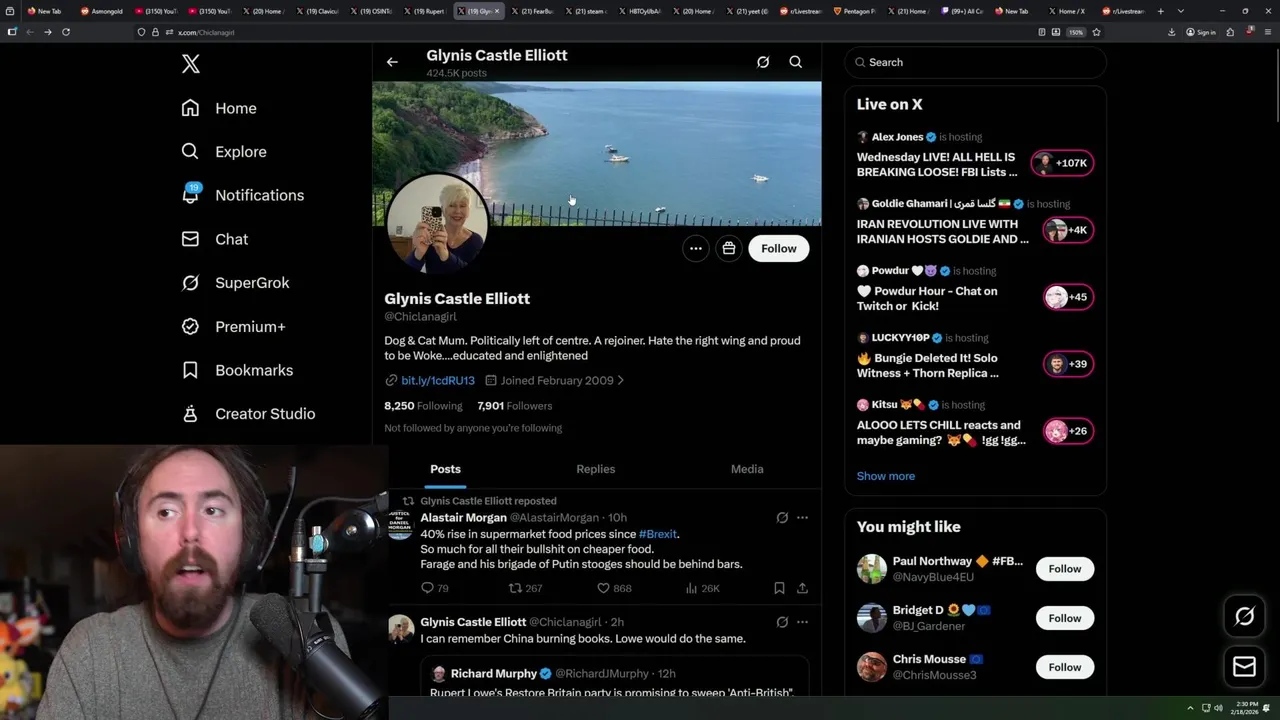Follow Bridget D
Screen dimensions: 1280x720
click(1065, 618)
